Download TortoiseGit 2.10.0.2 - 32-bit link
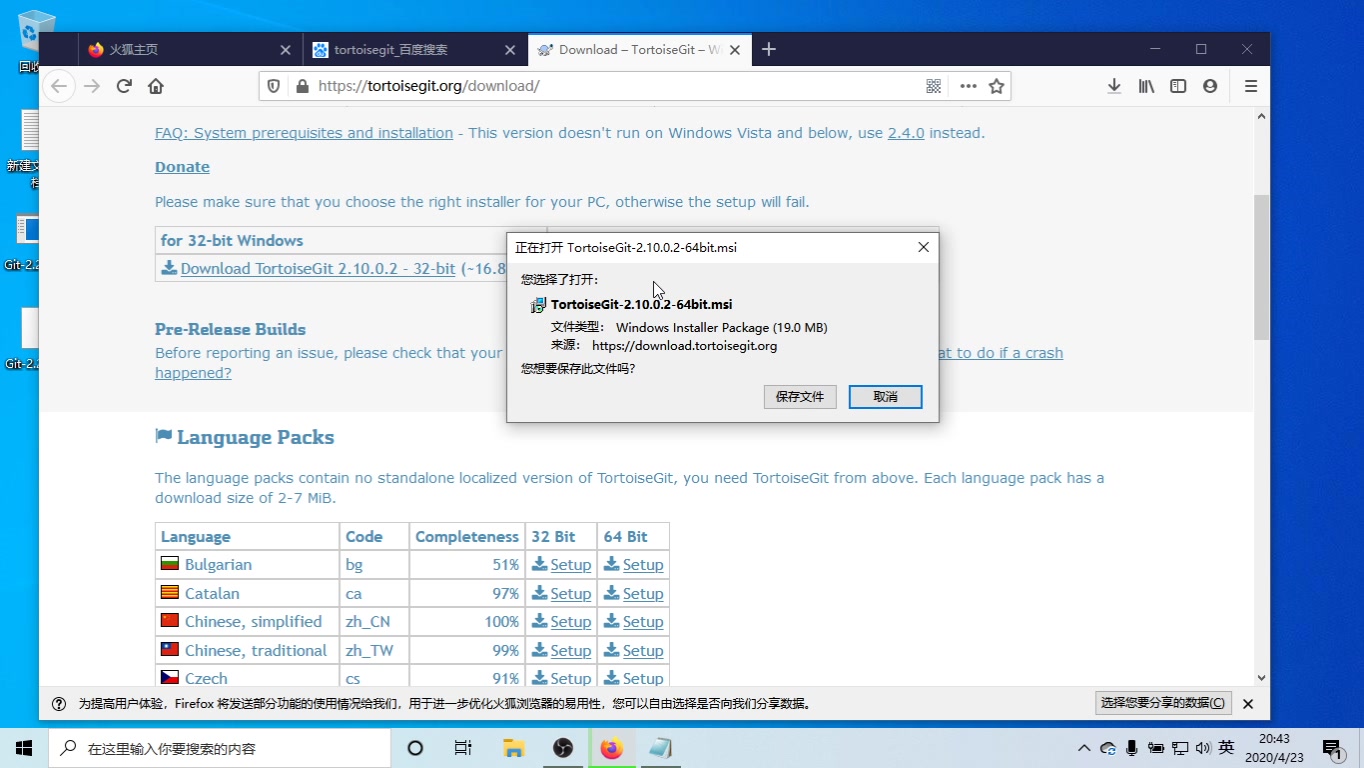This screenshot has width=1364, height=768. pyautogui.click(x=318, y=268)
